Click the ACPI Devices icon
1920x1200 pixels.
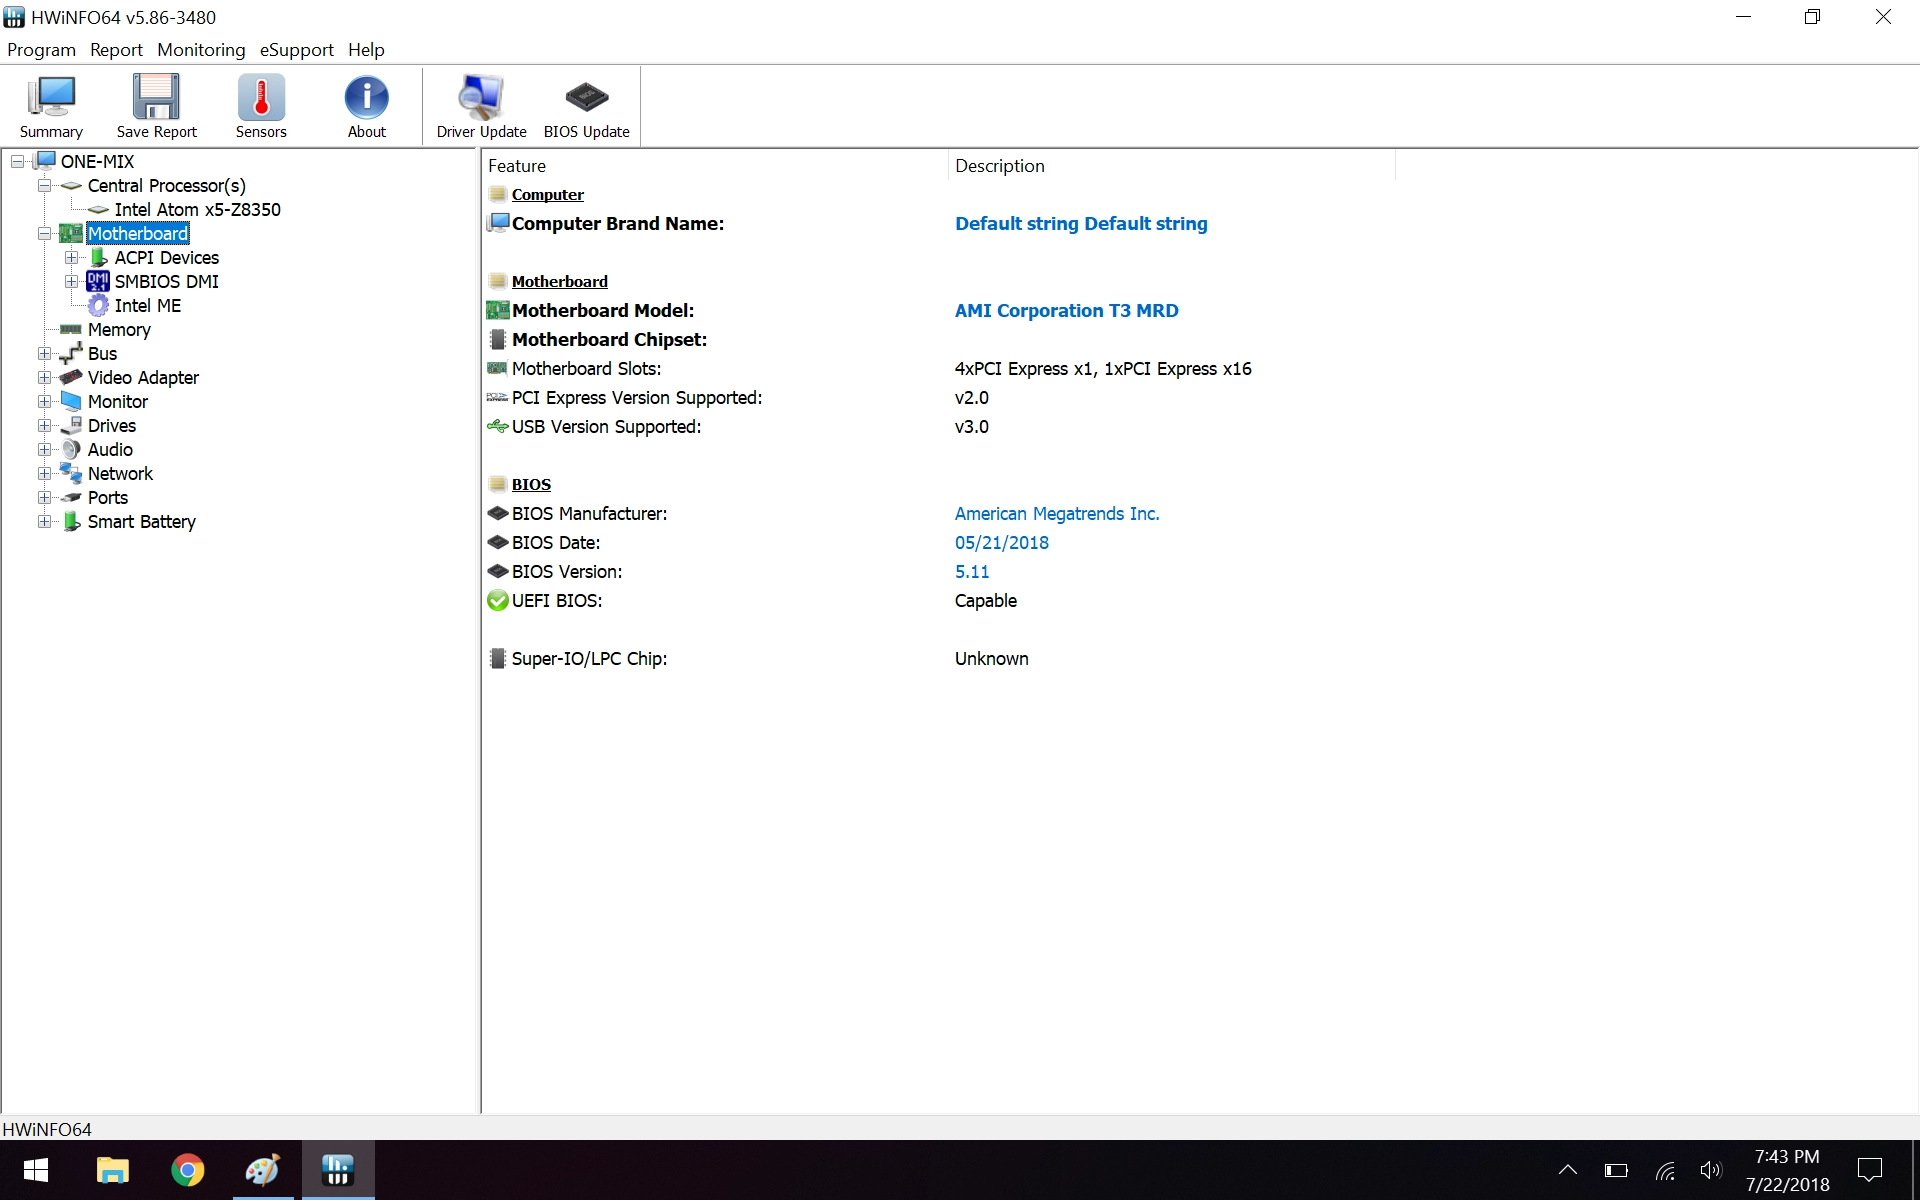click(99, 258)
